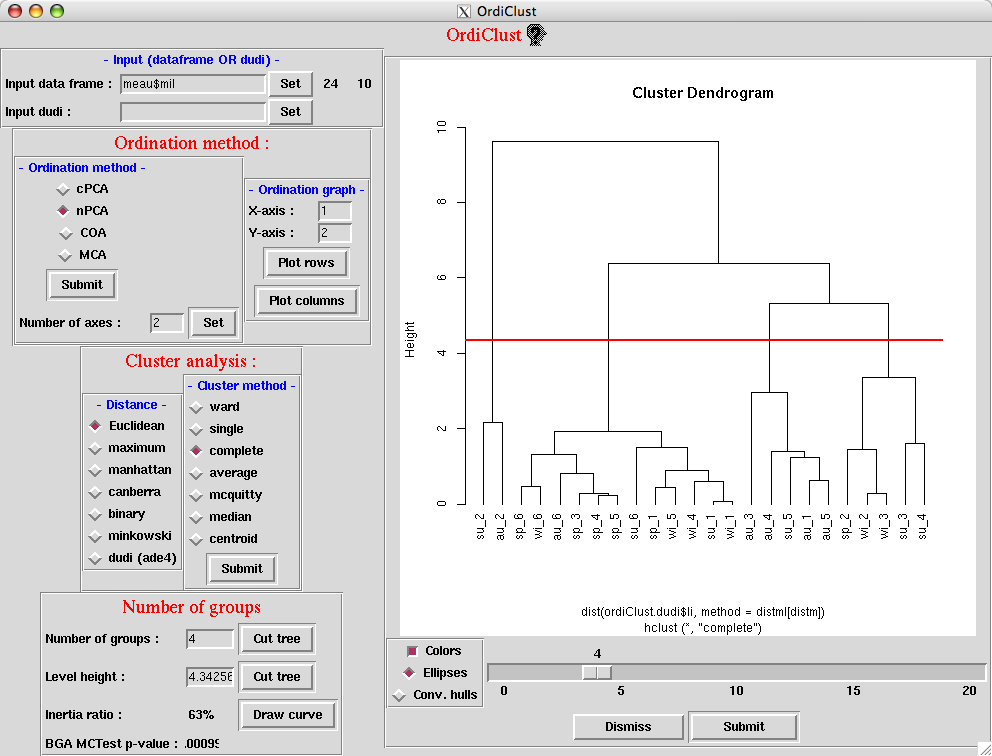Click Dismiss below the dendrogram
This screenshot has height=756, width=992.
628,727
